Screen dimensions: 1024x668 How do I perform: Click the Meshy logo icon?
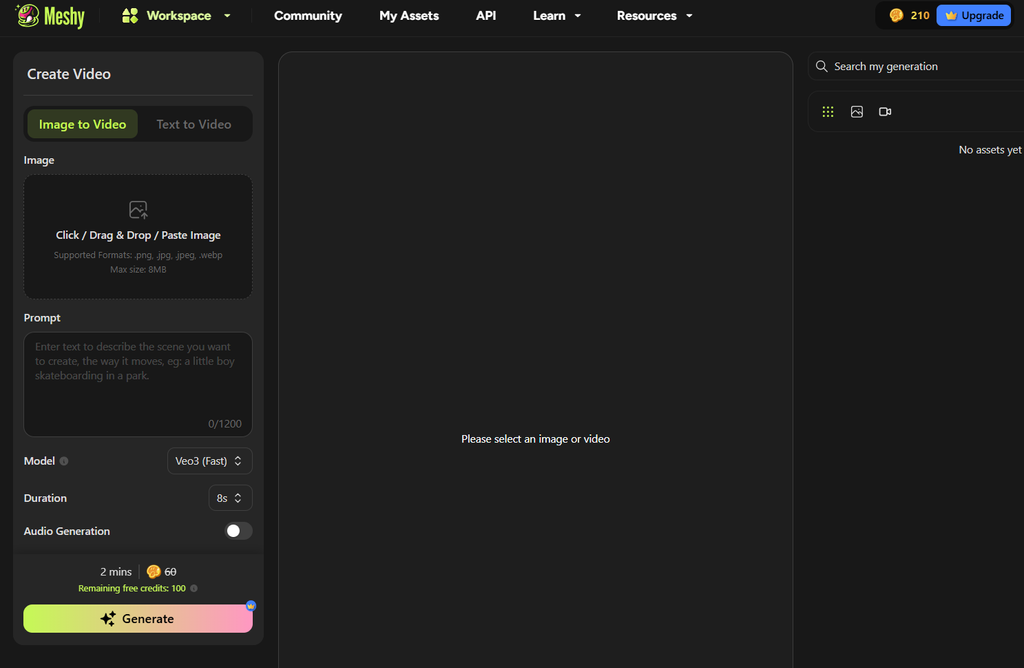[x=27, y=15]
